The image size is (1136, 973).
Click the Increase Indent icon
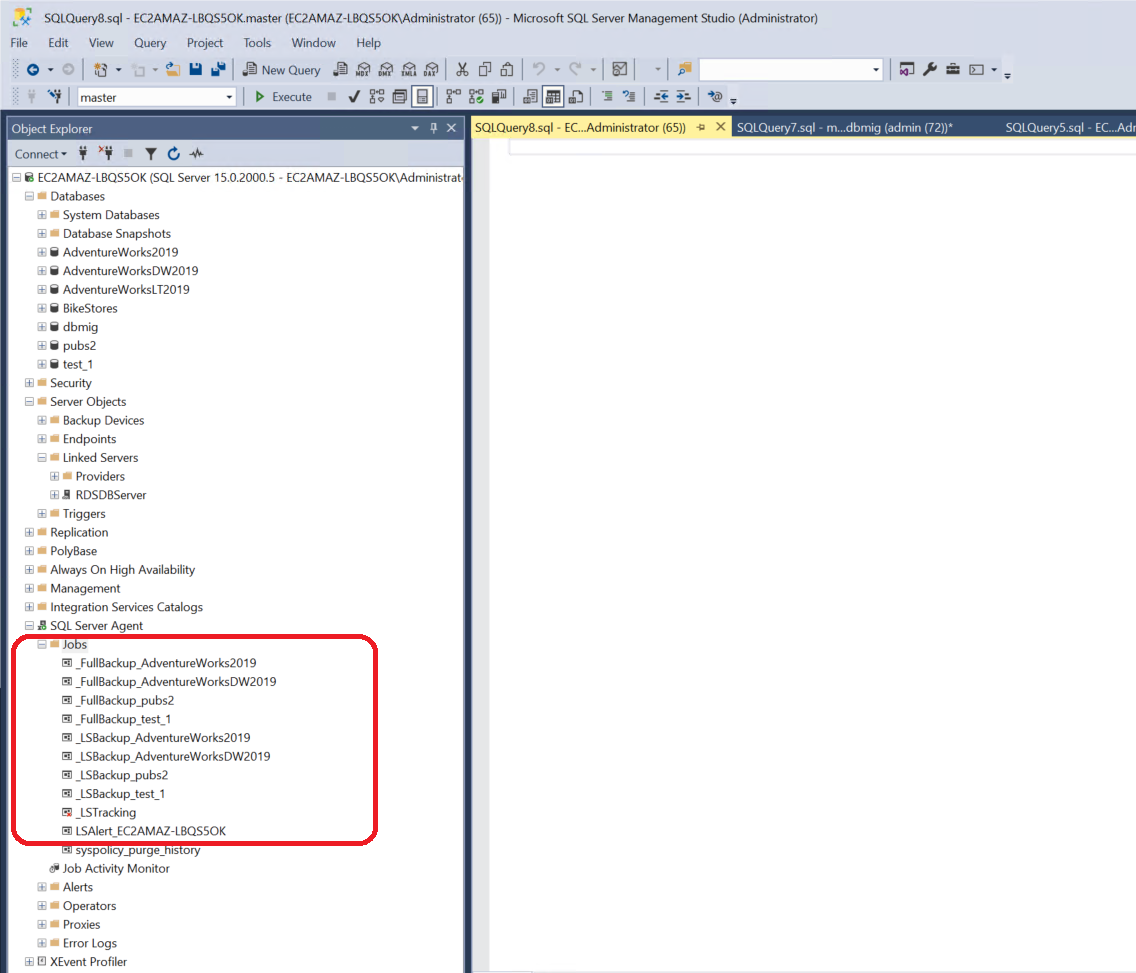[683, 97]
